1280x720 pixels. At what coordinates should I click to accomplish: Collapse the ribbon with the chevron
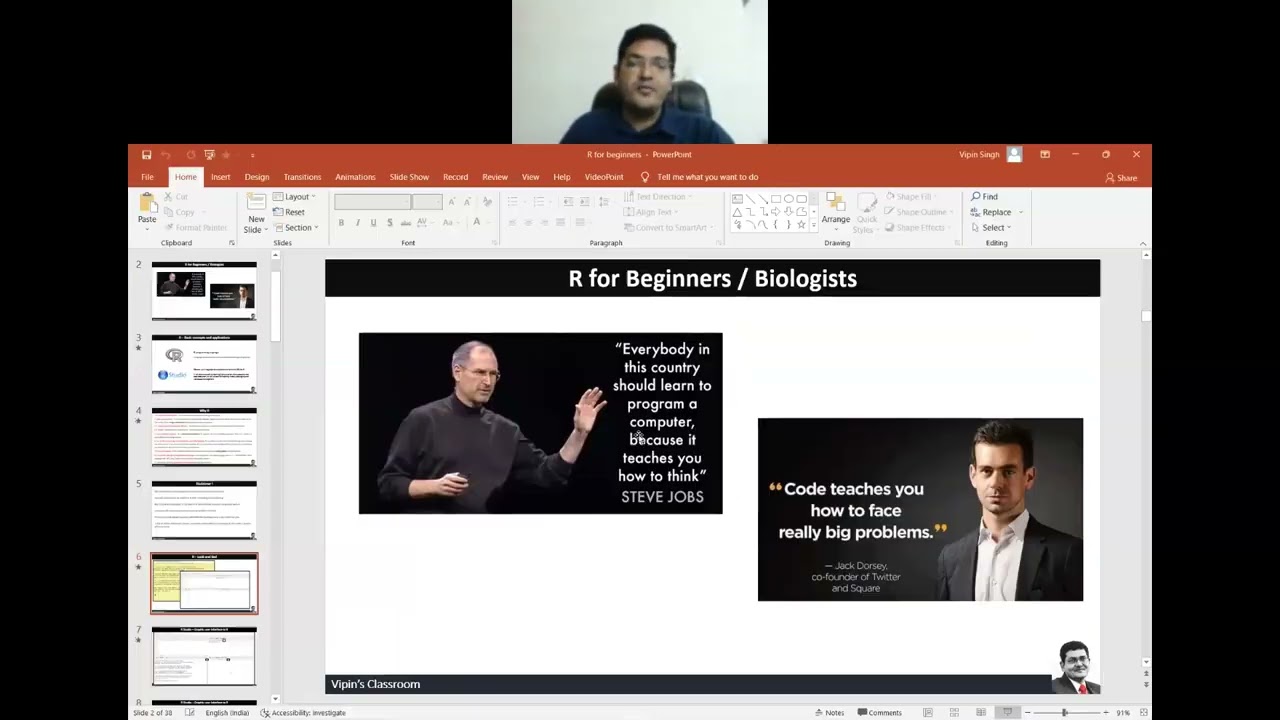pos(1143,243)
